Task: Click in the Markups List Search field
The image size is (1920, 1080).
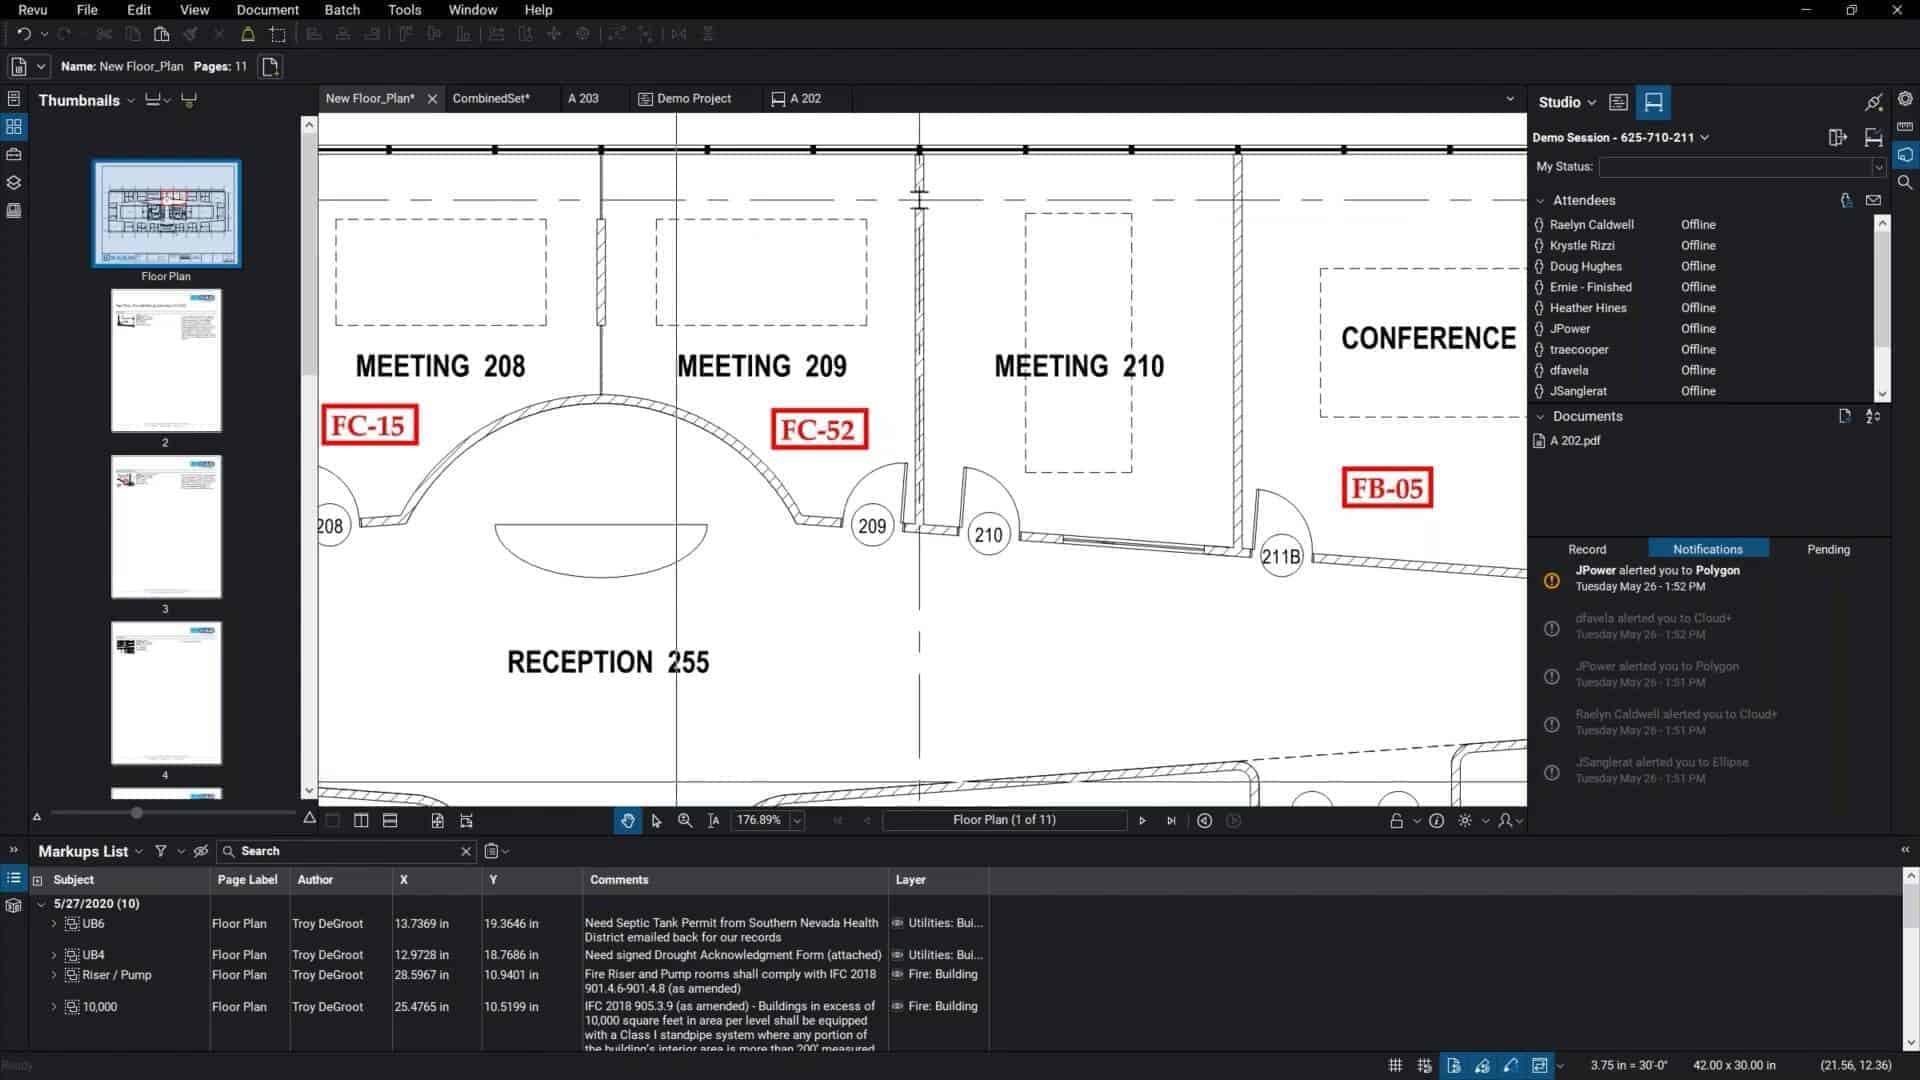Action: tap(346, 851)
